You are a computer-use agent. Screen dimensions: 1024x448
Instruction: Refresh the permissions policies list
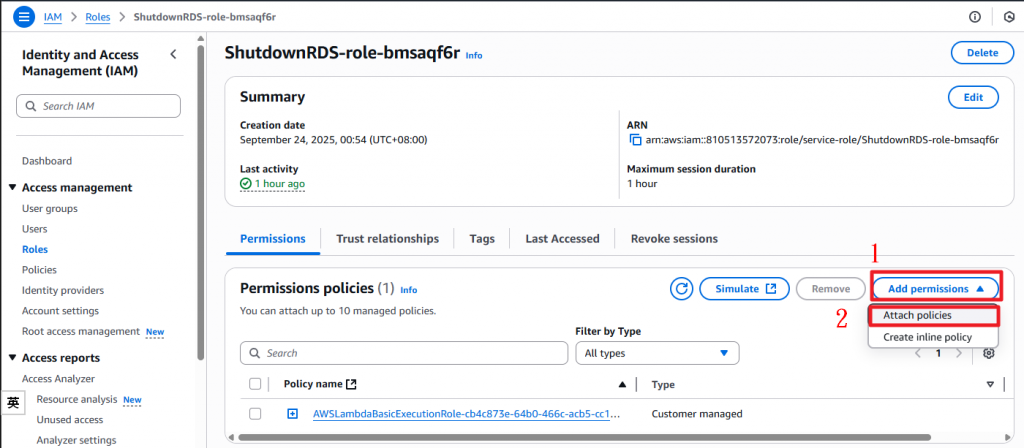(x=682, y=289)
